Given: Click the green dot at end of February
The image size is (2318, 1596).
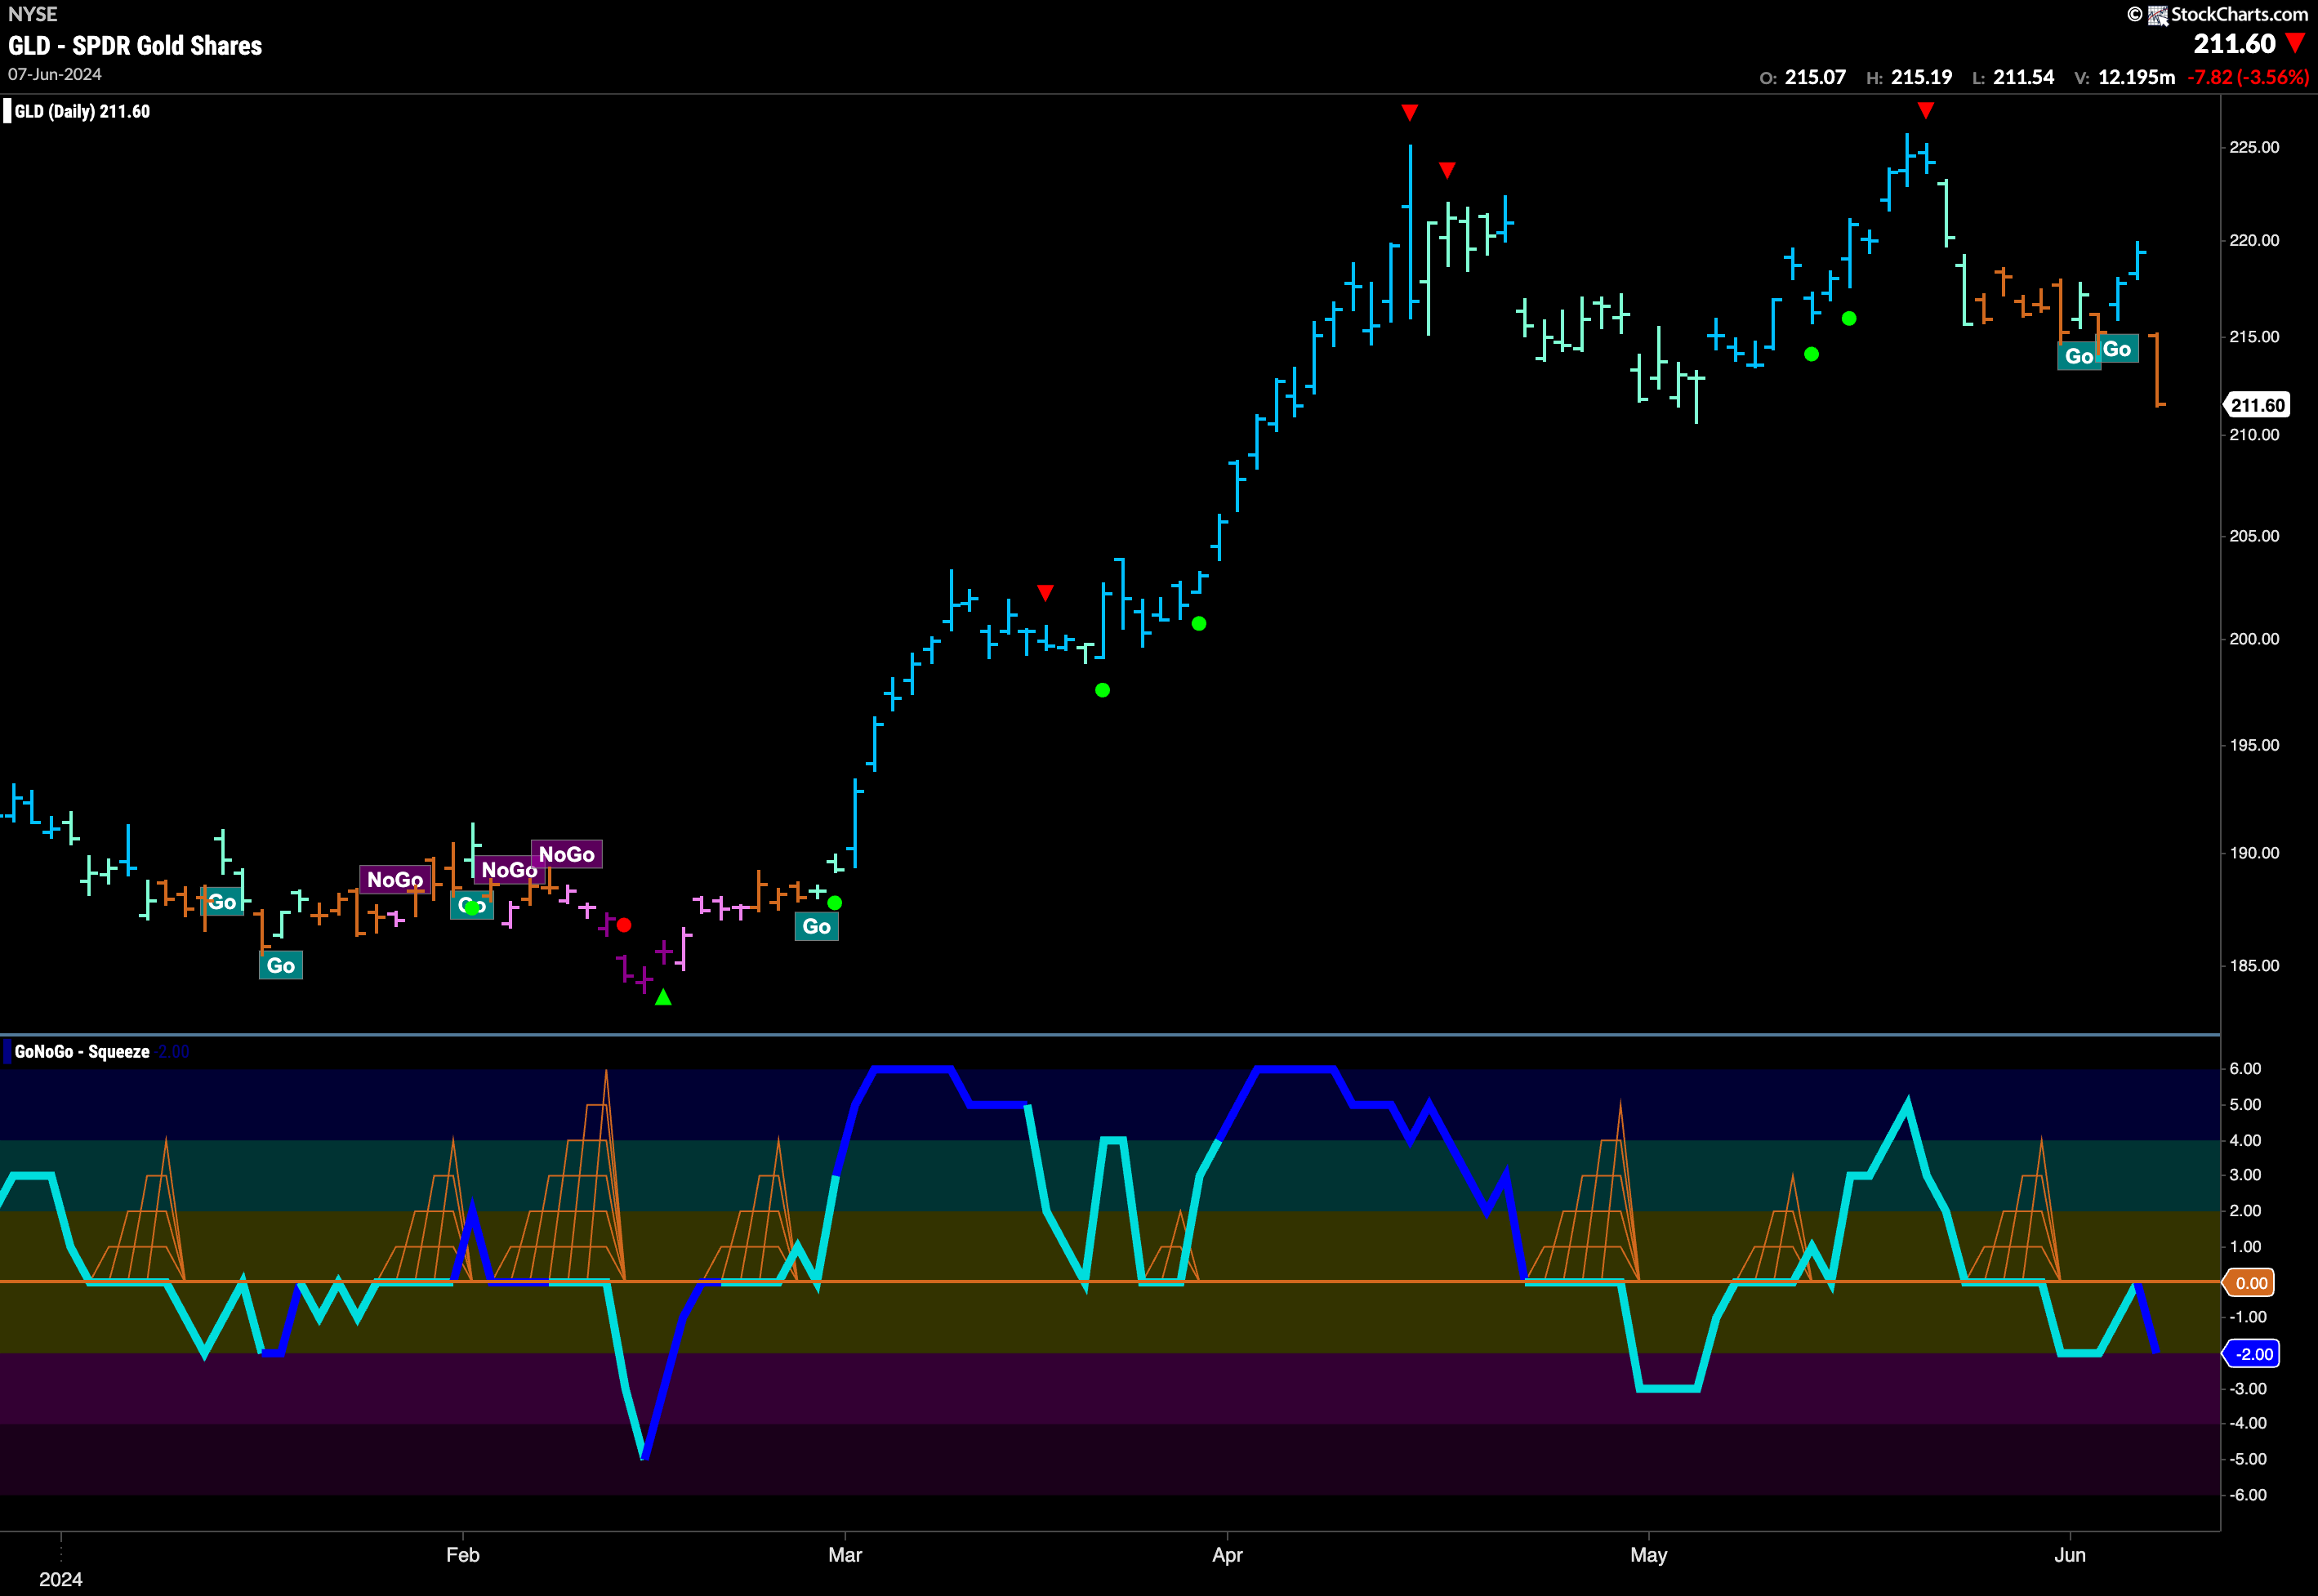Looking at the screenshot, I should [x=835, y=903].
